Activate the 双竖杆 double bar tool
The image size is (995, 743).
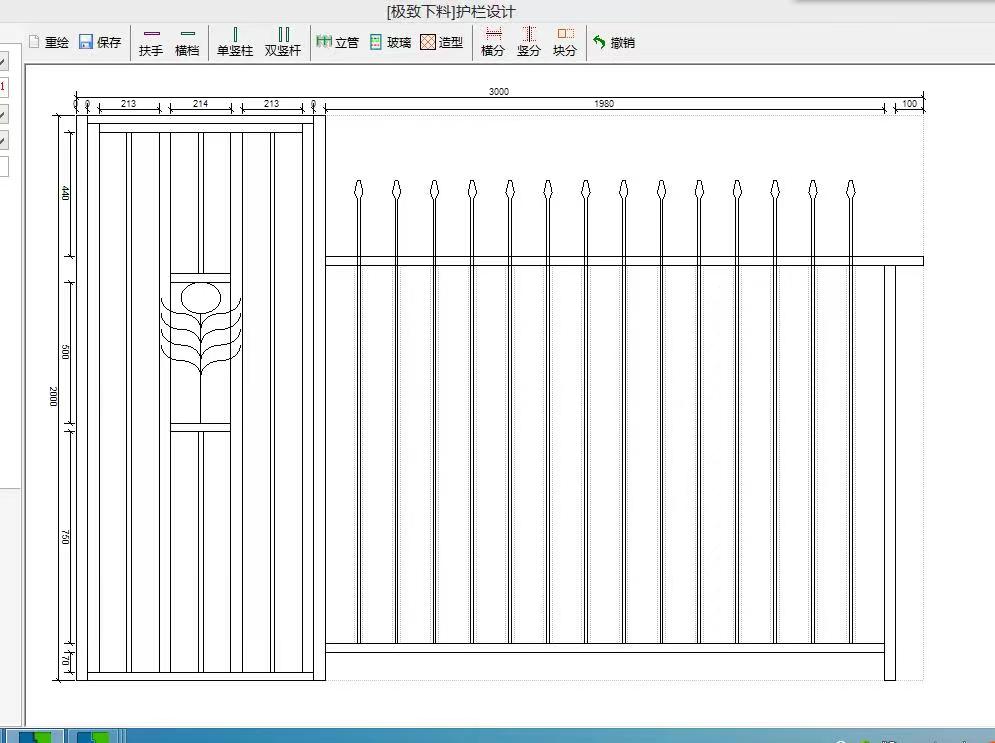coord(283,42)
